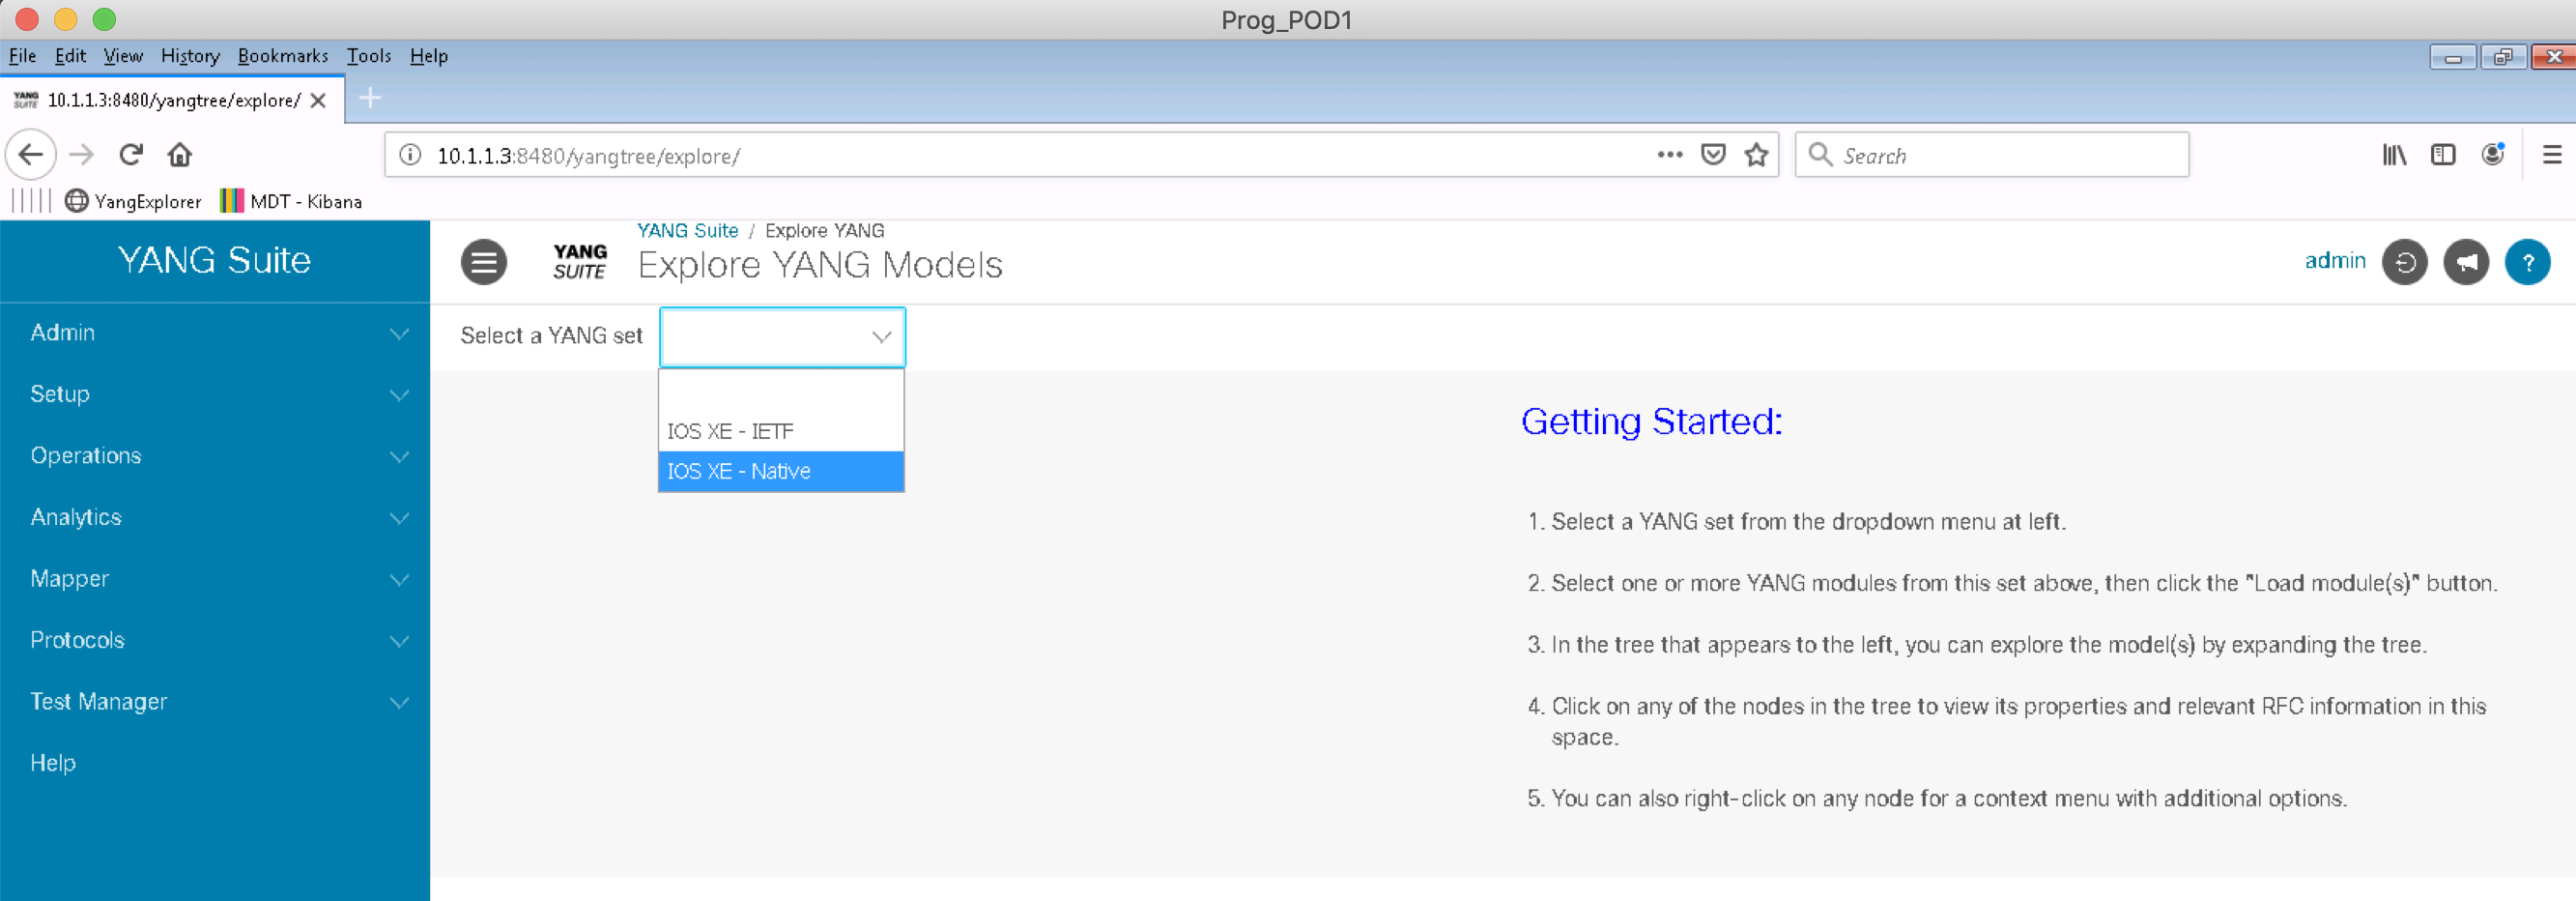
Task: Expand the Setup sidebar section
Action: pyautogui.click(x=215, y=394)
